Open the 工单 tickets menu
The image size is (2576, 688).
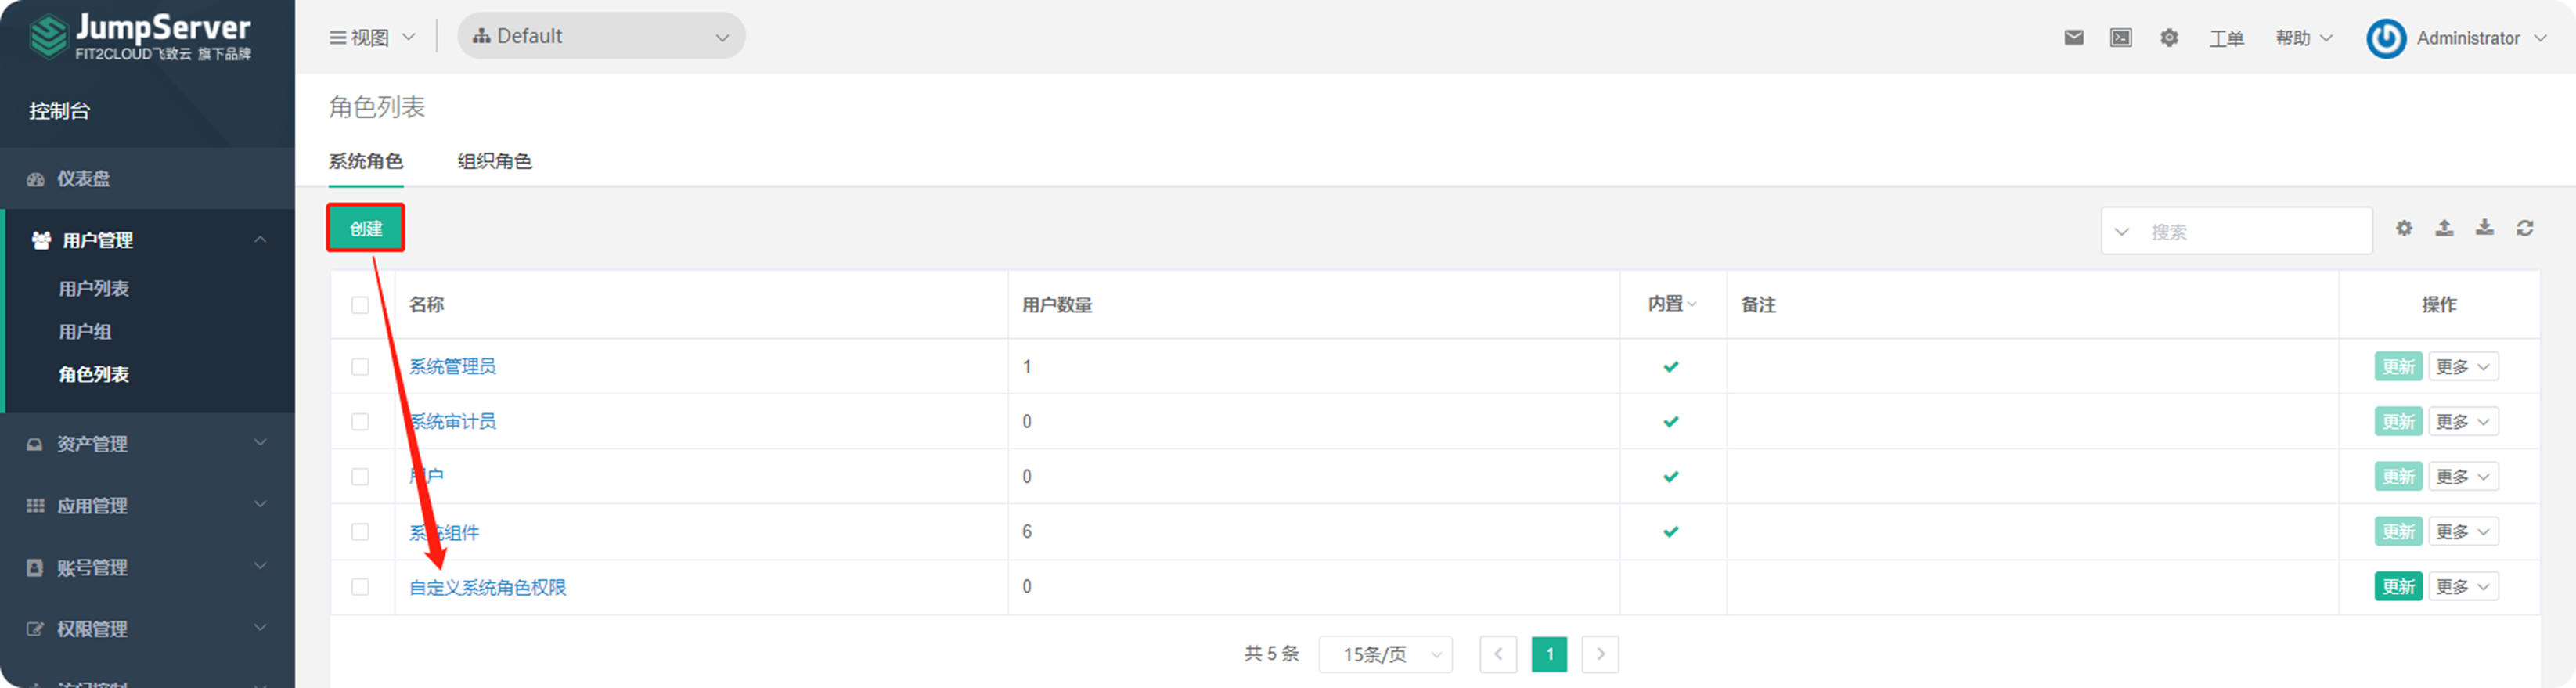point(2226,38)
